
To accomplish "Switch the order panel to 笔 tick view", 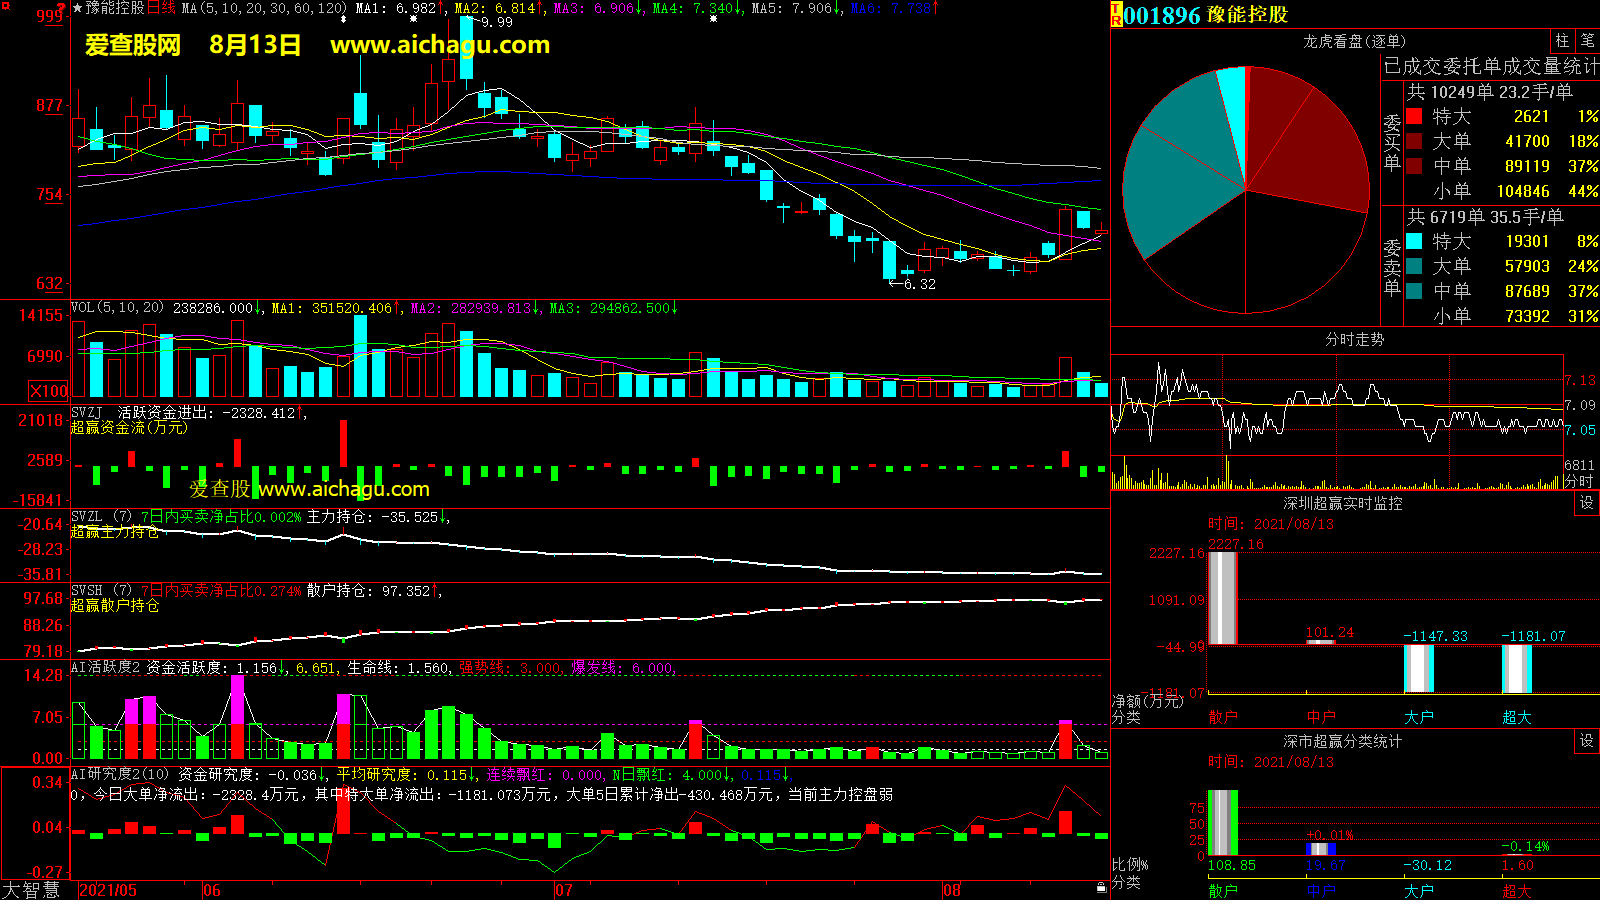I will (1587, 41).
